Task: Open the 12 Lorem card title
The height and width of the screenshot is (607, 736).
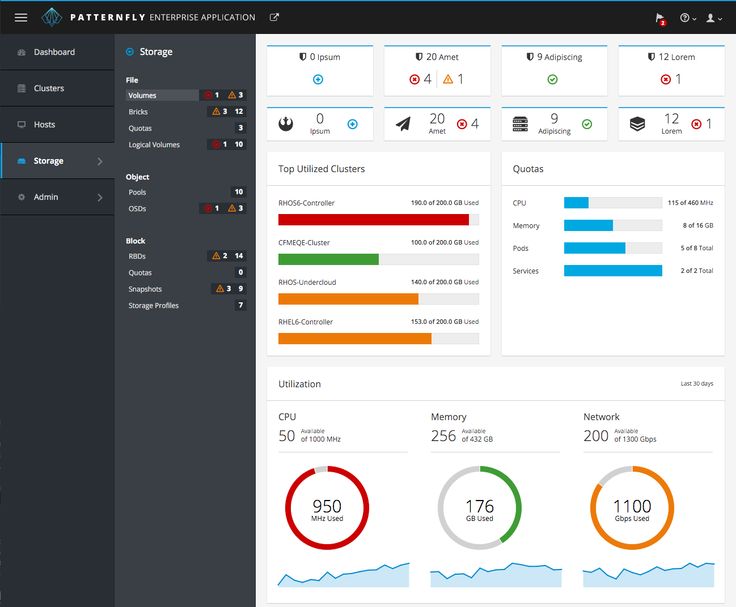Action: (676, 57)
